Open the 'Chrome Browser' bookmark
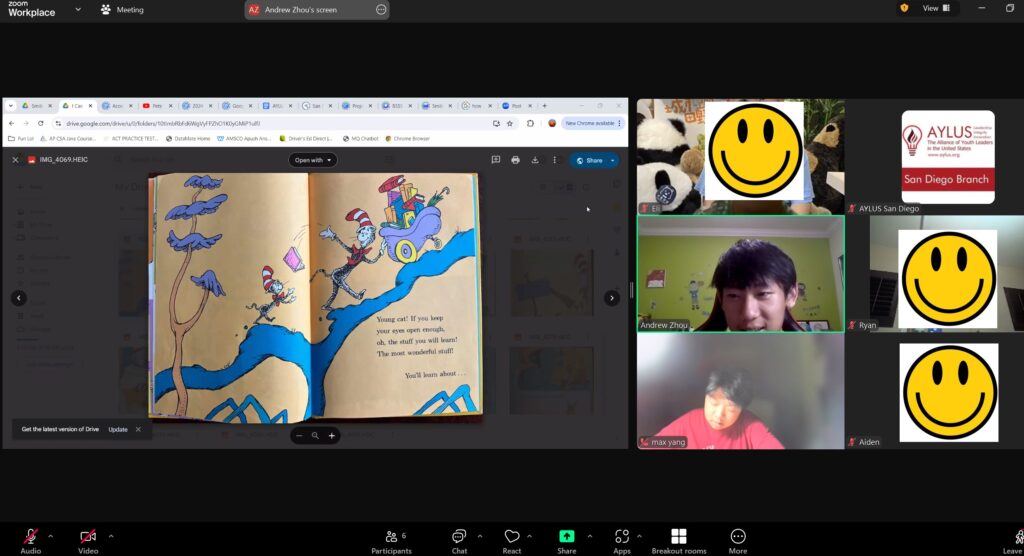Viewport: 1024px width, 556px height. 408,139
